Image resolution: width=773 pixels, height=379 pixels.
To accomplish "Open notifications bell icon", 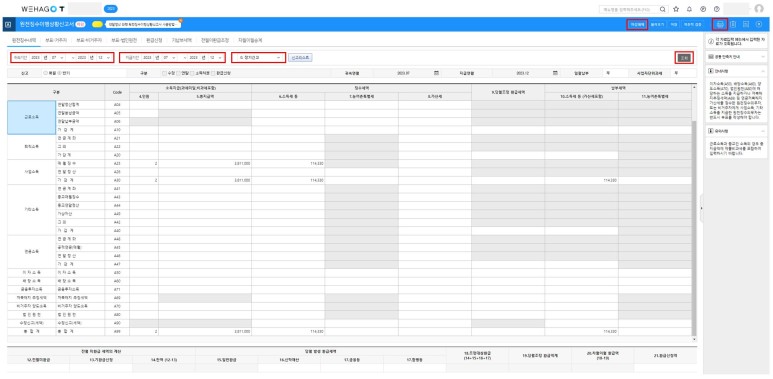I will pos(689,9).
